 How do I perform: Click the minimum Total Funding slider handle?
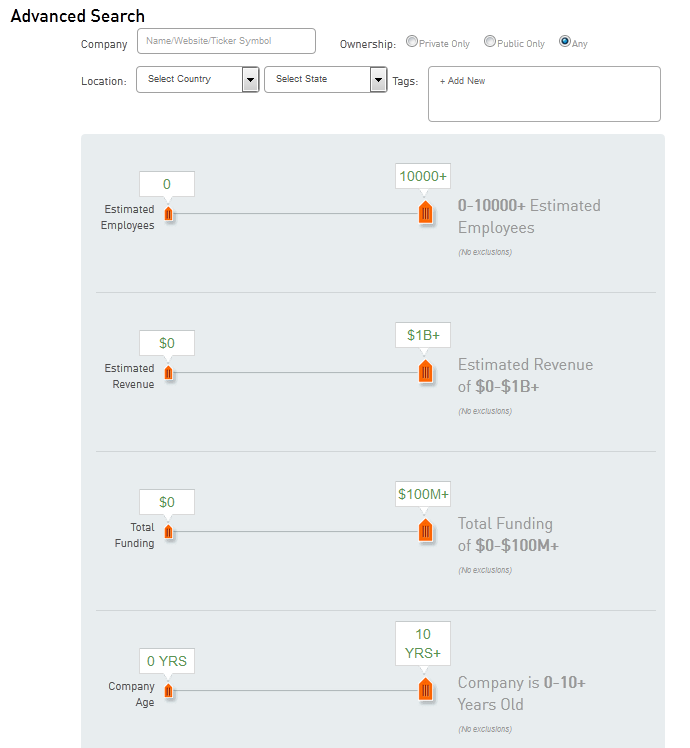168,531
